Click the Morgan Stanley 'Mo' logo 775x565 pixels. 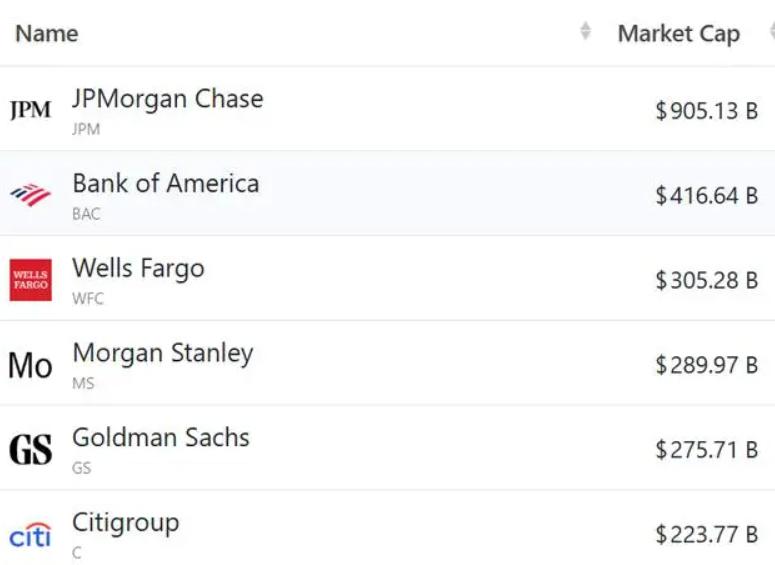coord(30,366)
